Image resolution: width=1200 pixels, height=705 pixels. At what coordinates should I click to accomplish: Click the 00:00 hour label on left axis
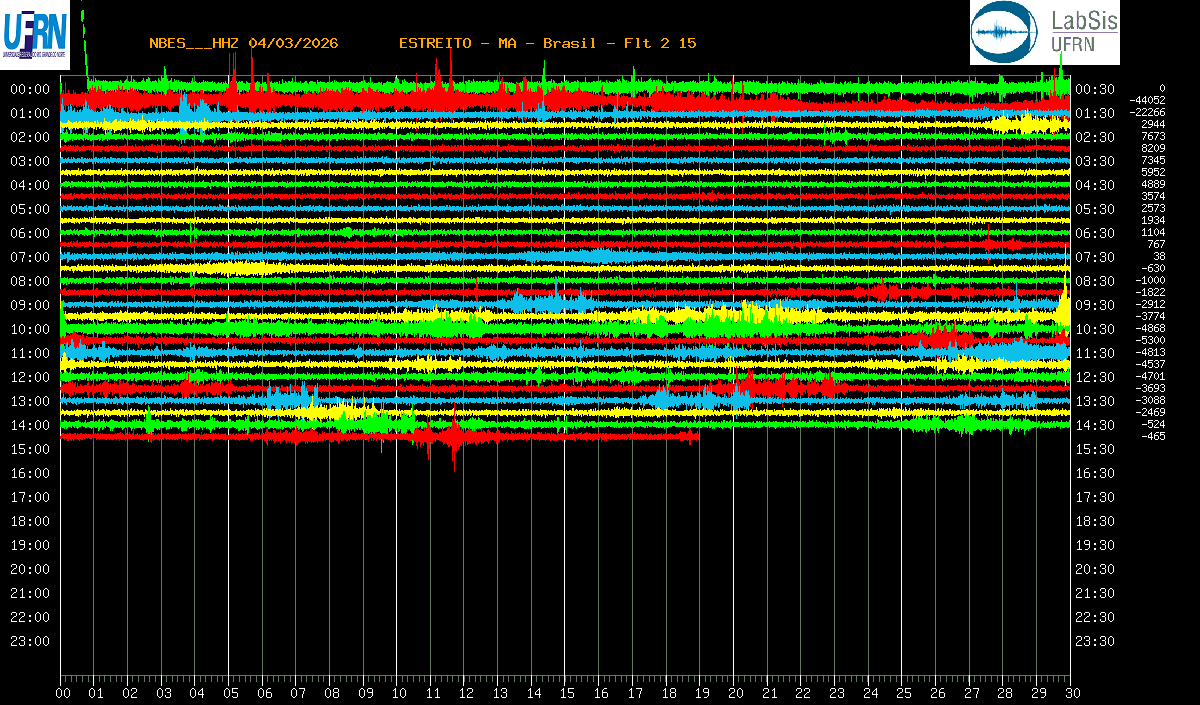click(30, 89)
